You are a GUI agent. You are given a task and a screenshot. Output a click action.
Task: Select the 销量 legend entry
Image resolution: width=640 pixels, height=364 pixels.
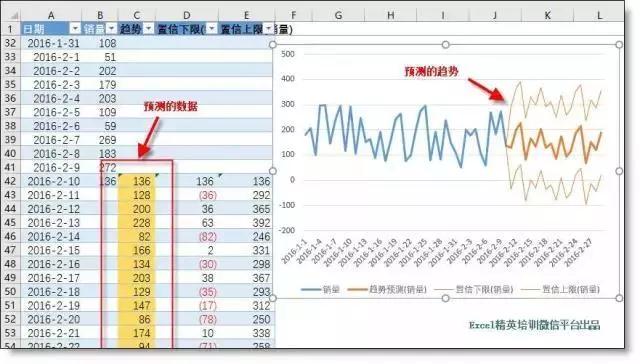320,289
